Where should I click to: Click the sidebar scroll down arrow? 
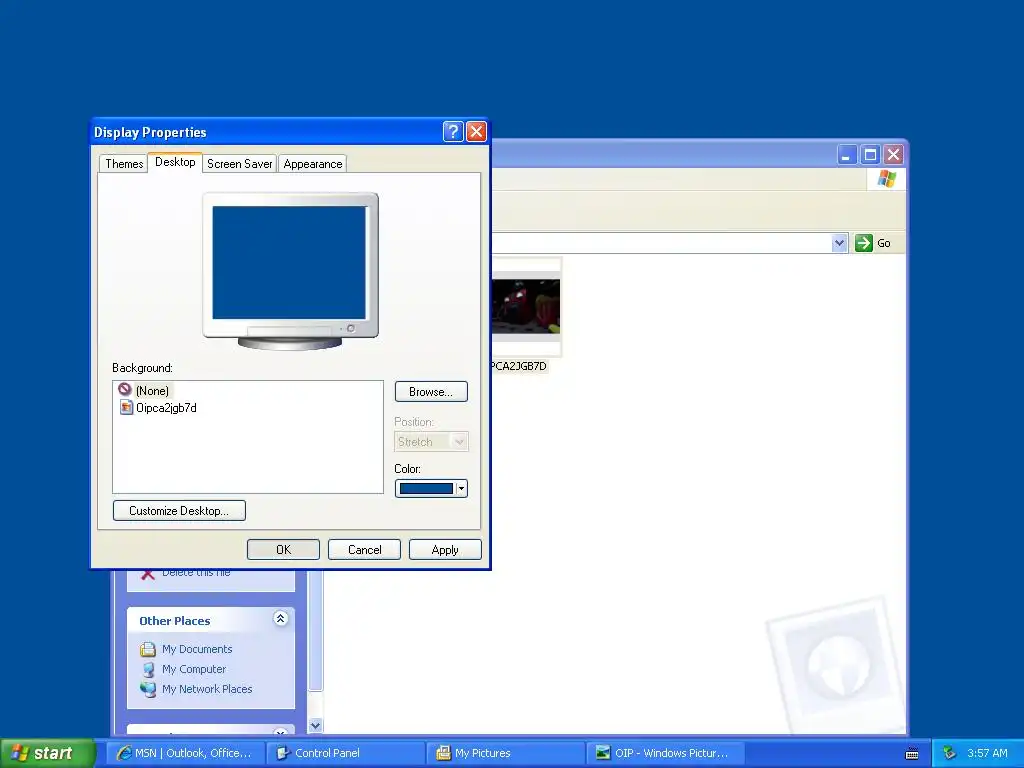click(x=315, y=726)
